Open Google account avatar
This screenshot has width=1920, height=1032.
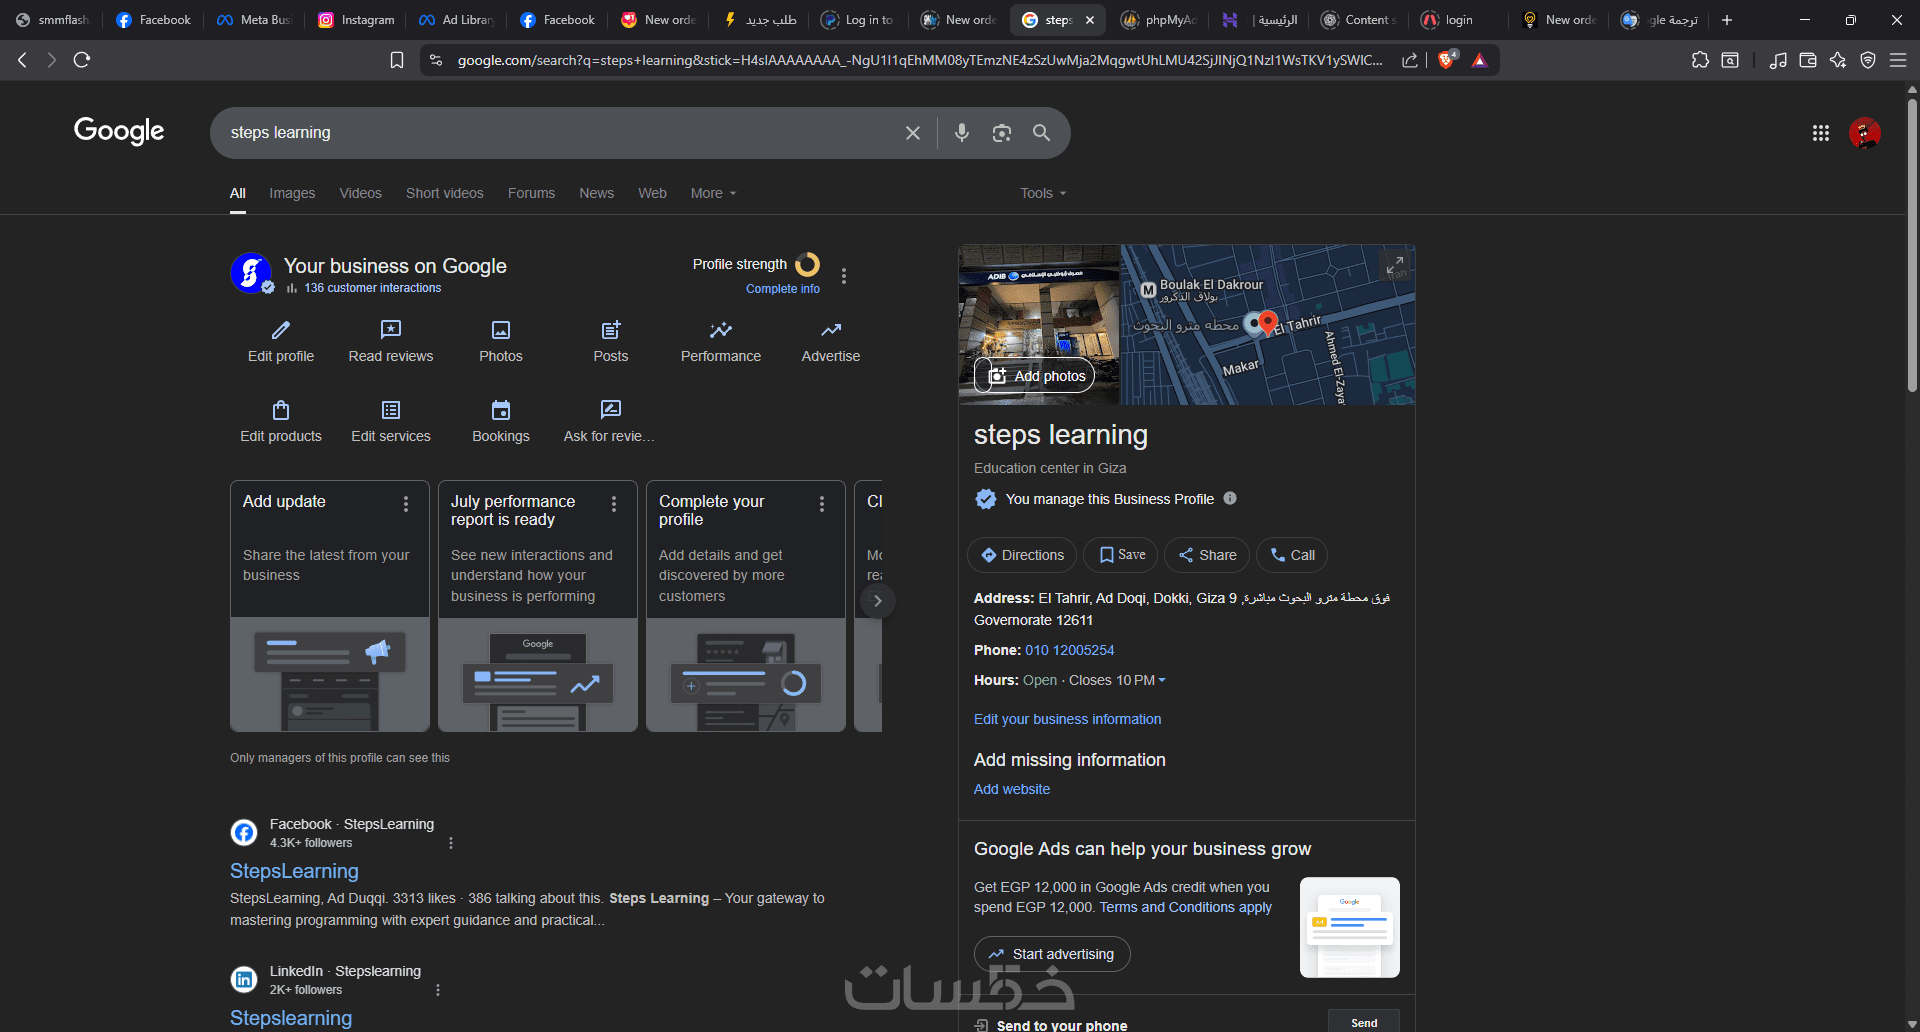[x=1865, y=133]
